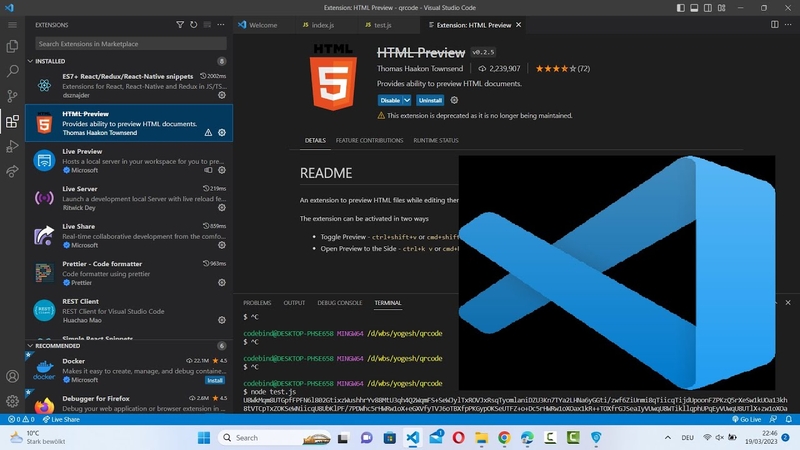
Task: Toggle Go Live server in status bar
Action: pyautogui.click(x=746, y=419)
